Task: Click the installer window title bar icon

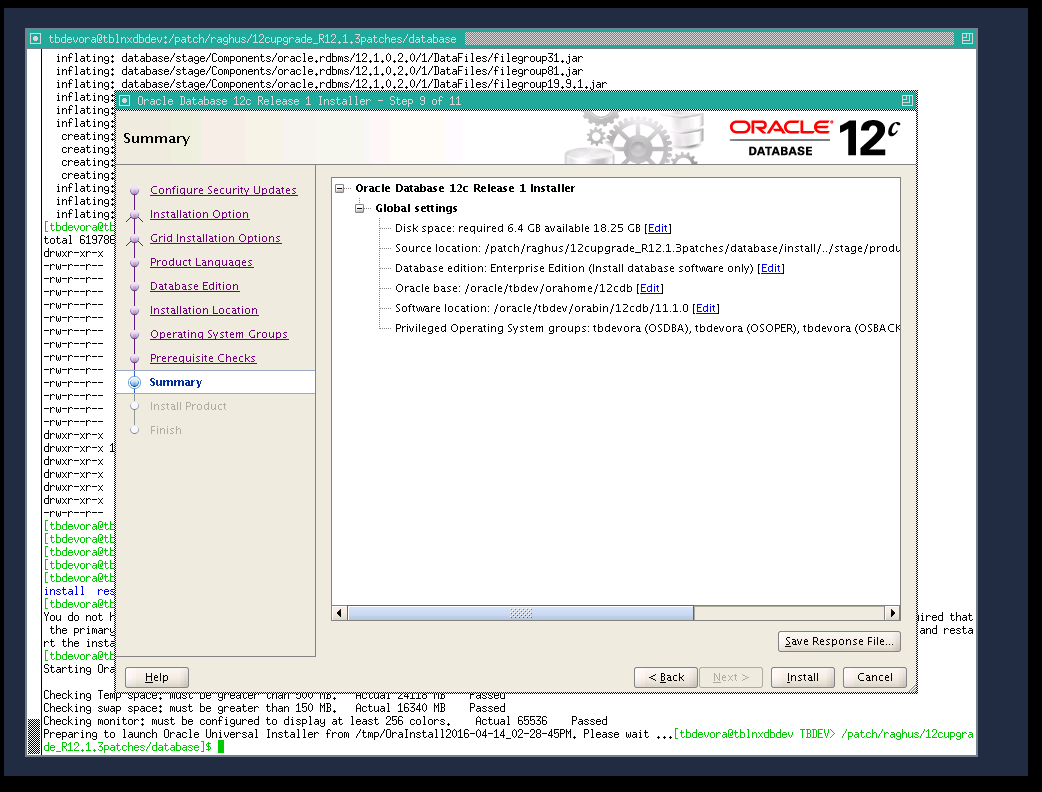Action: click(x=123, y=100)
